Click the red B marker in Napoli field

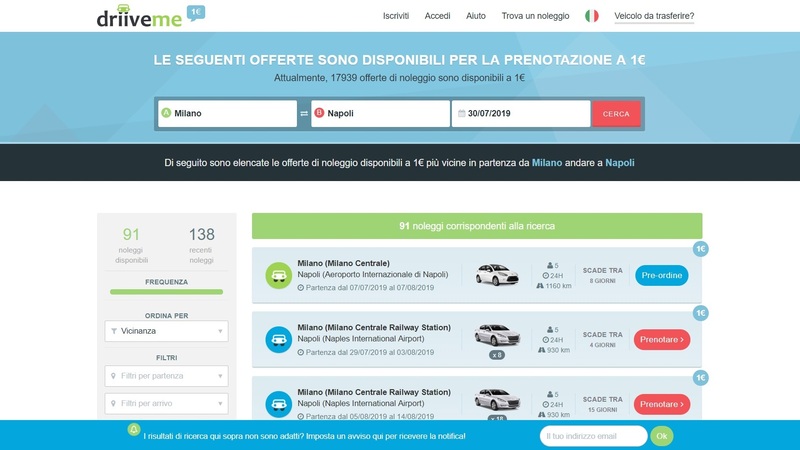click(319, 113)
